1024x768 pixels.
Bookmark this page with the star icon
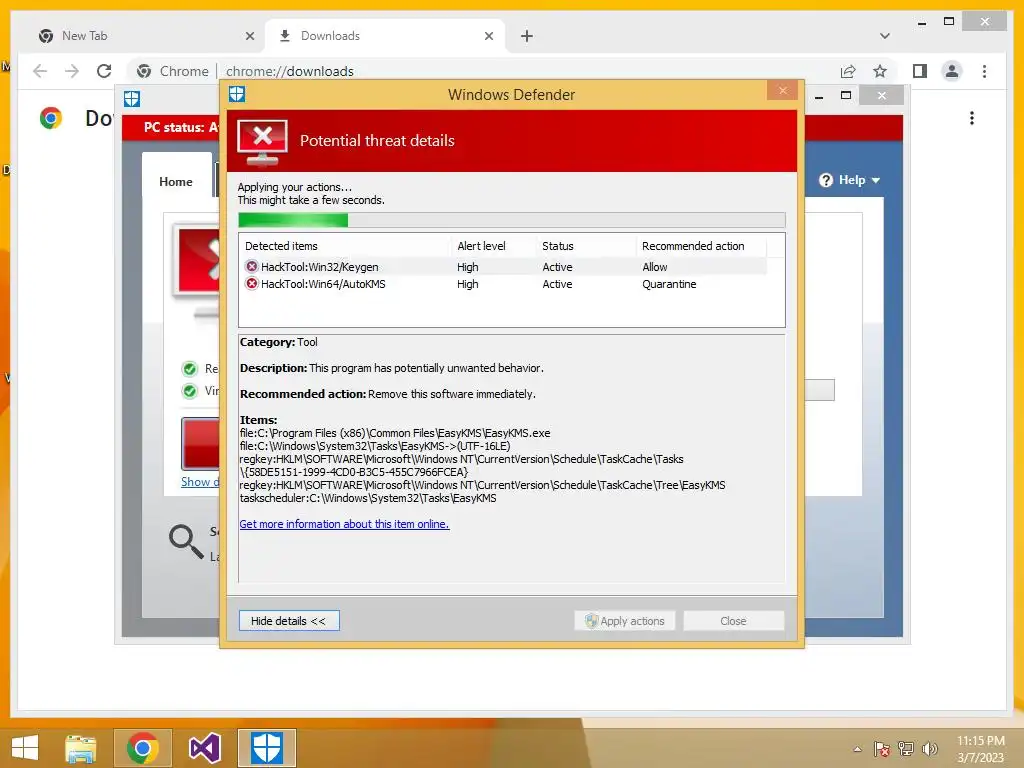click(880, 71)
